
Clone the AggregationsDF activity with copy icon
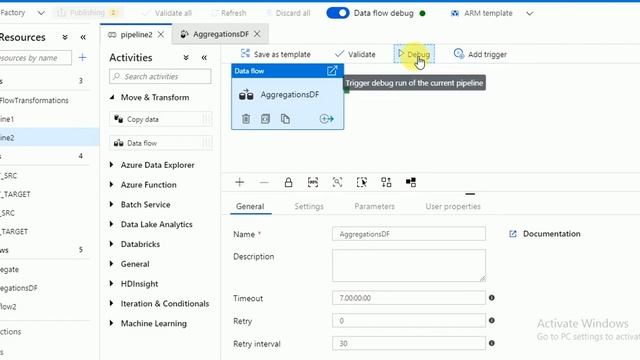point(285,119)
